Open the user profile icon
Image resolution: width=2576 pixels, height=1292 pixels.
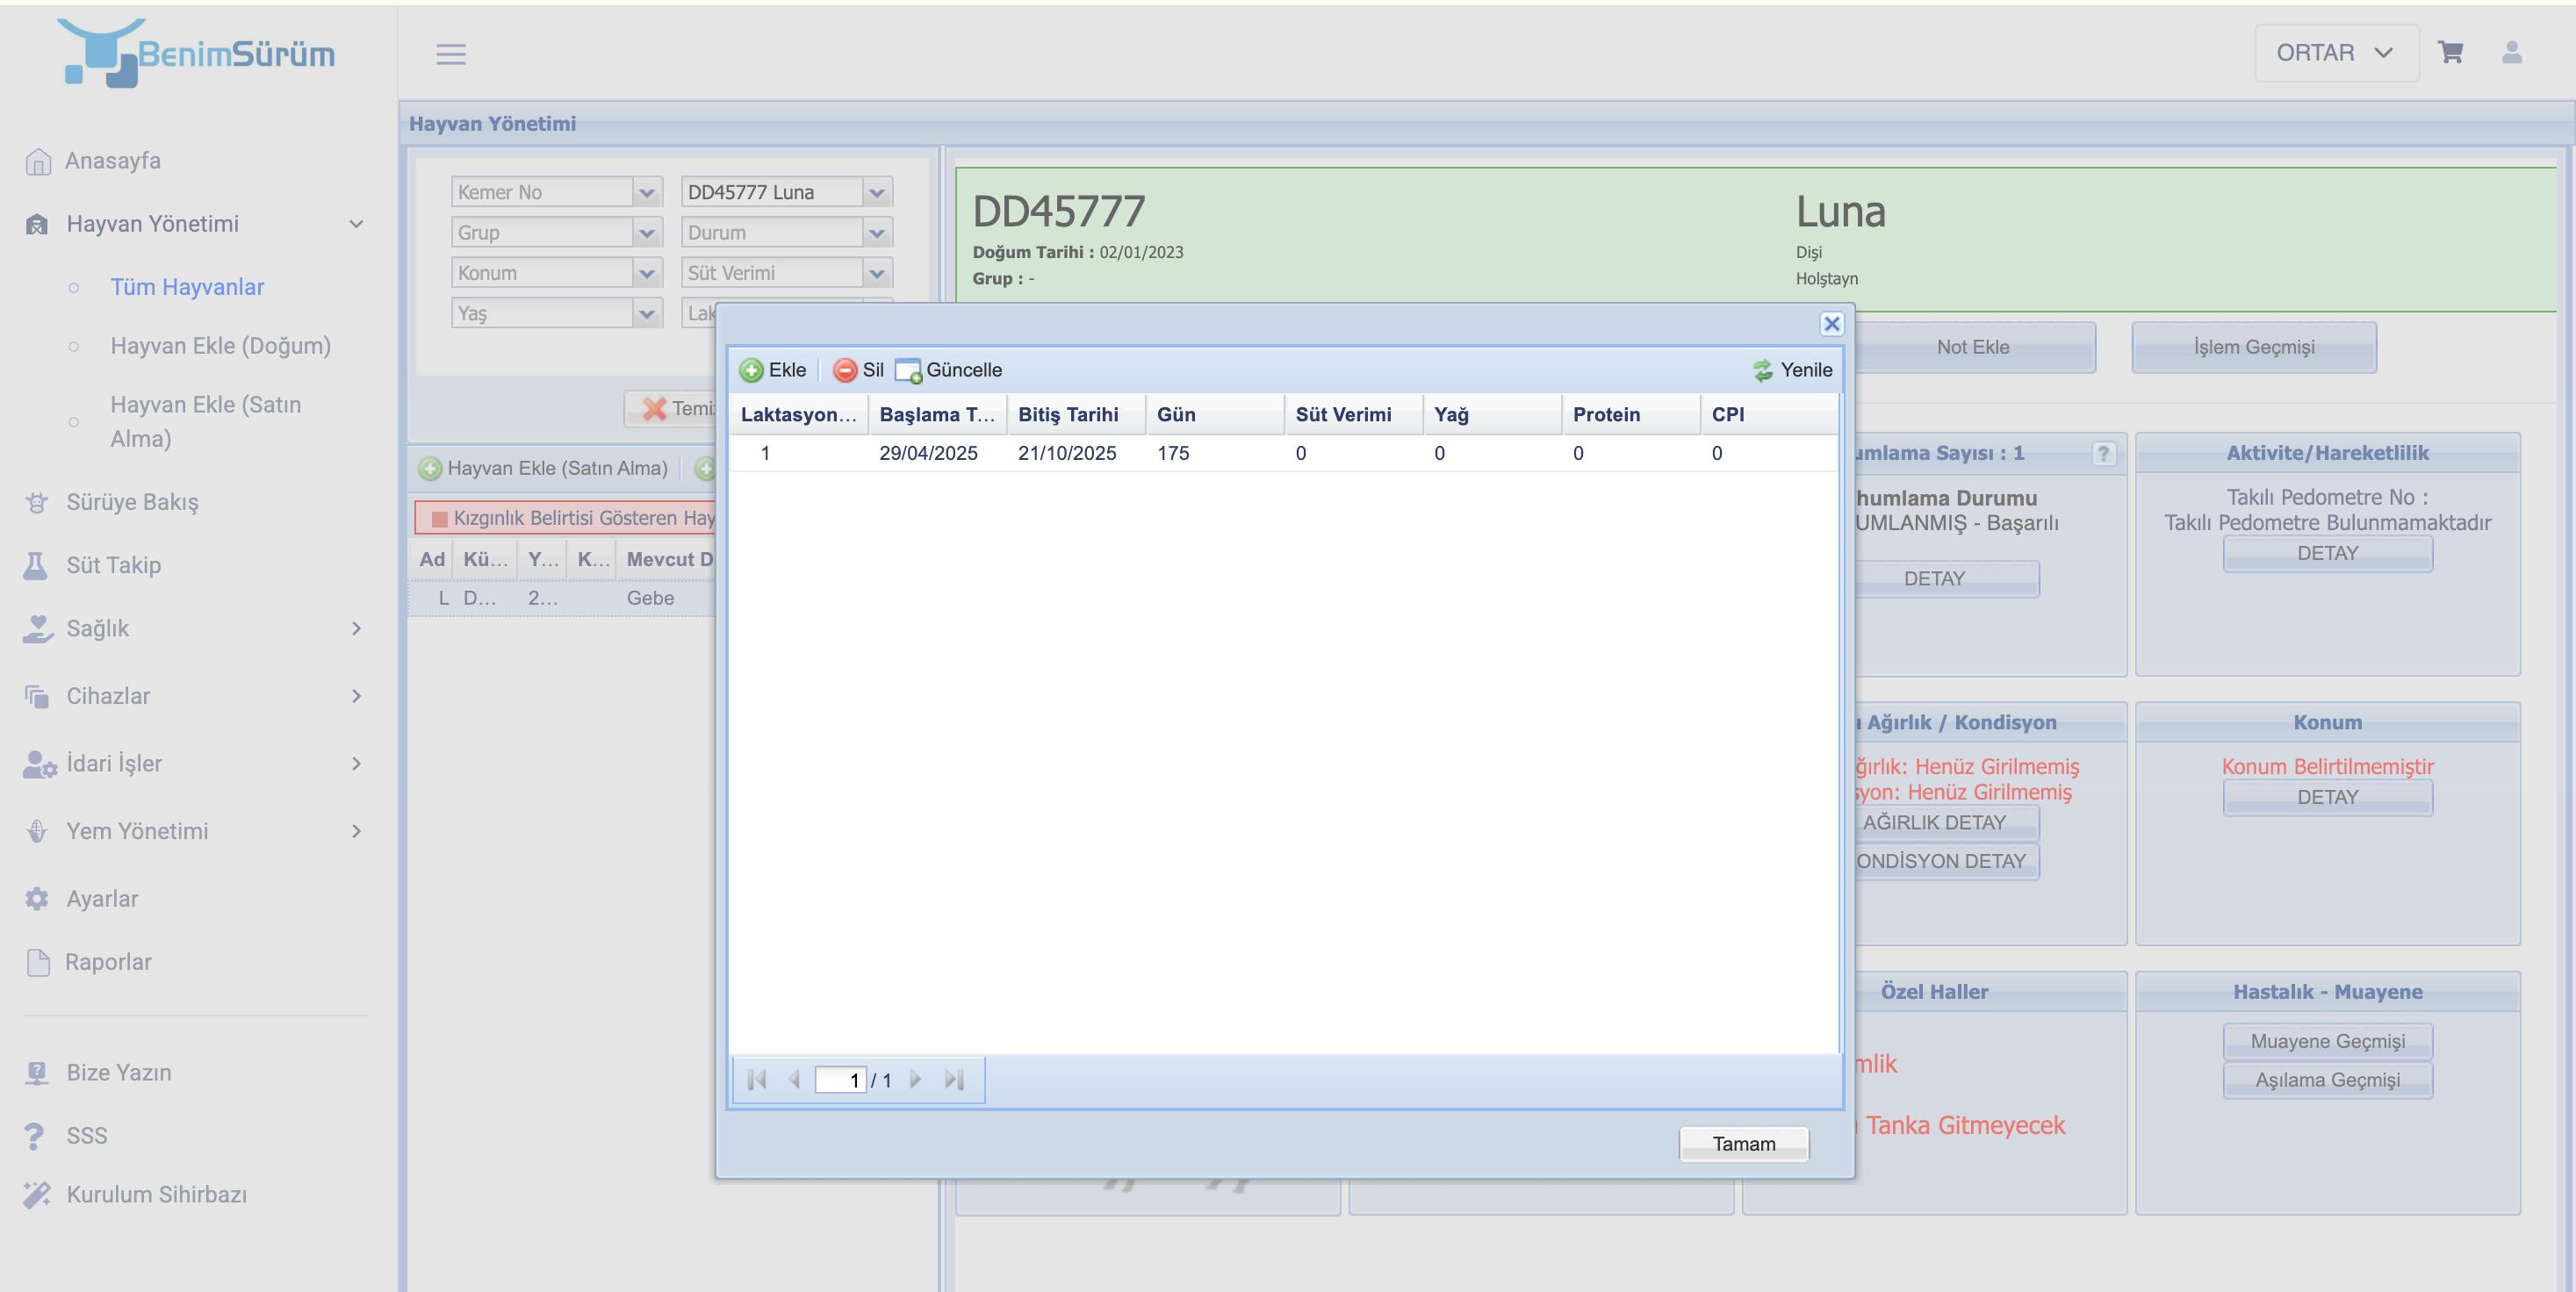click(2511, 53)
